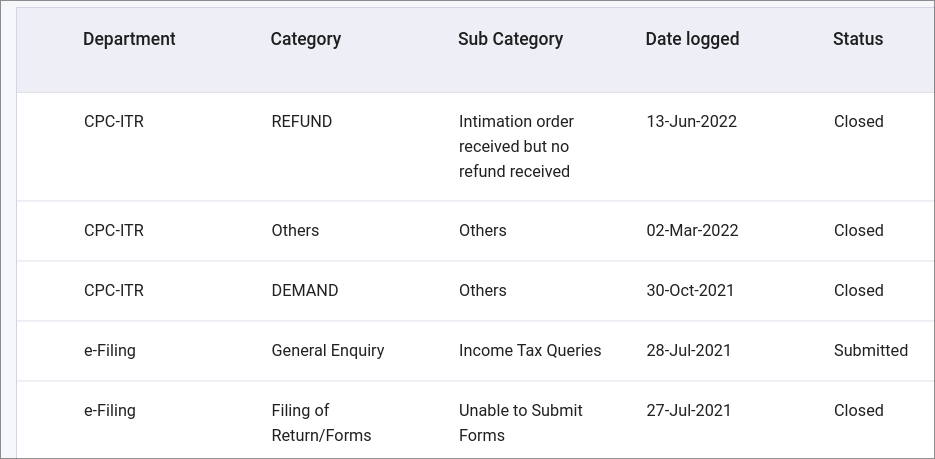The image size is (935, 459).
Task: Click the Filing of Return/Forms cell
Action: (321, 423)
